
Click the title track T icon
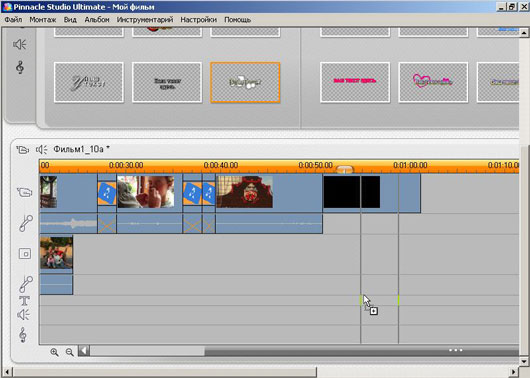pos(24,301)
